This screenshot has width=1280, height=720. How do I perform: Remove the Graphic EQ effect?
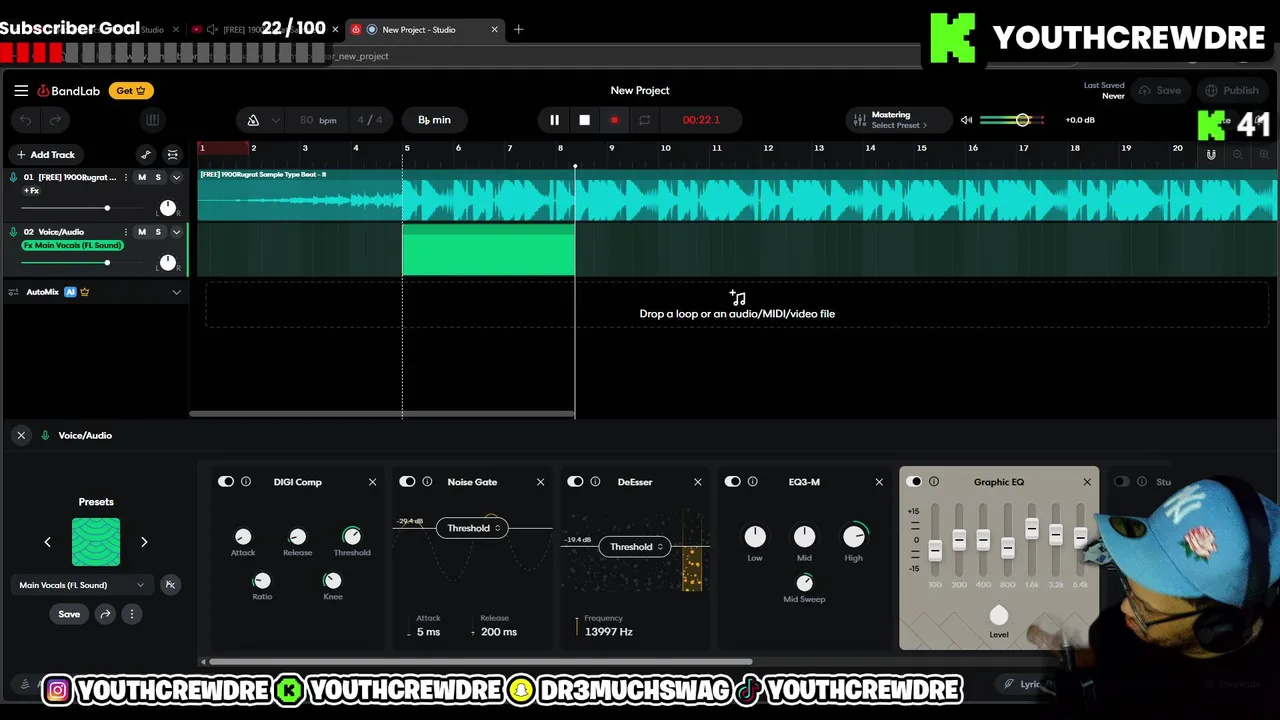[x=1087, y=482]
